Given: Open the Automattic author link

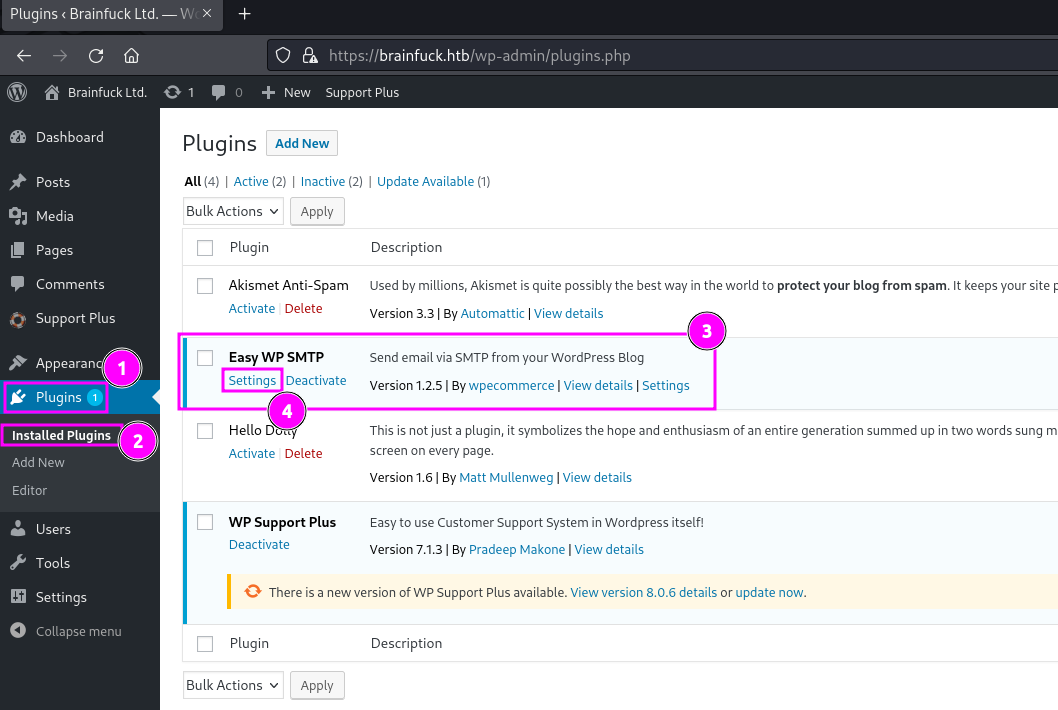Looking at the screenshot, I should click(x=493, y=313).
